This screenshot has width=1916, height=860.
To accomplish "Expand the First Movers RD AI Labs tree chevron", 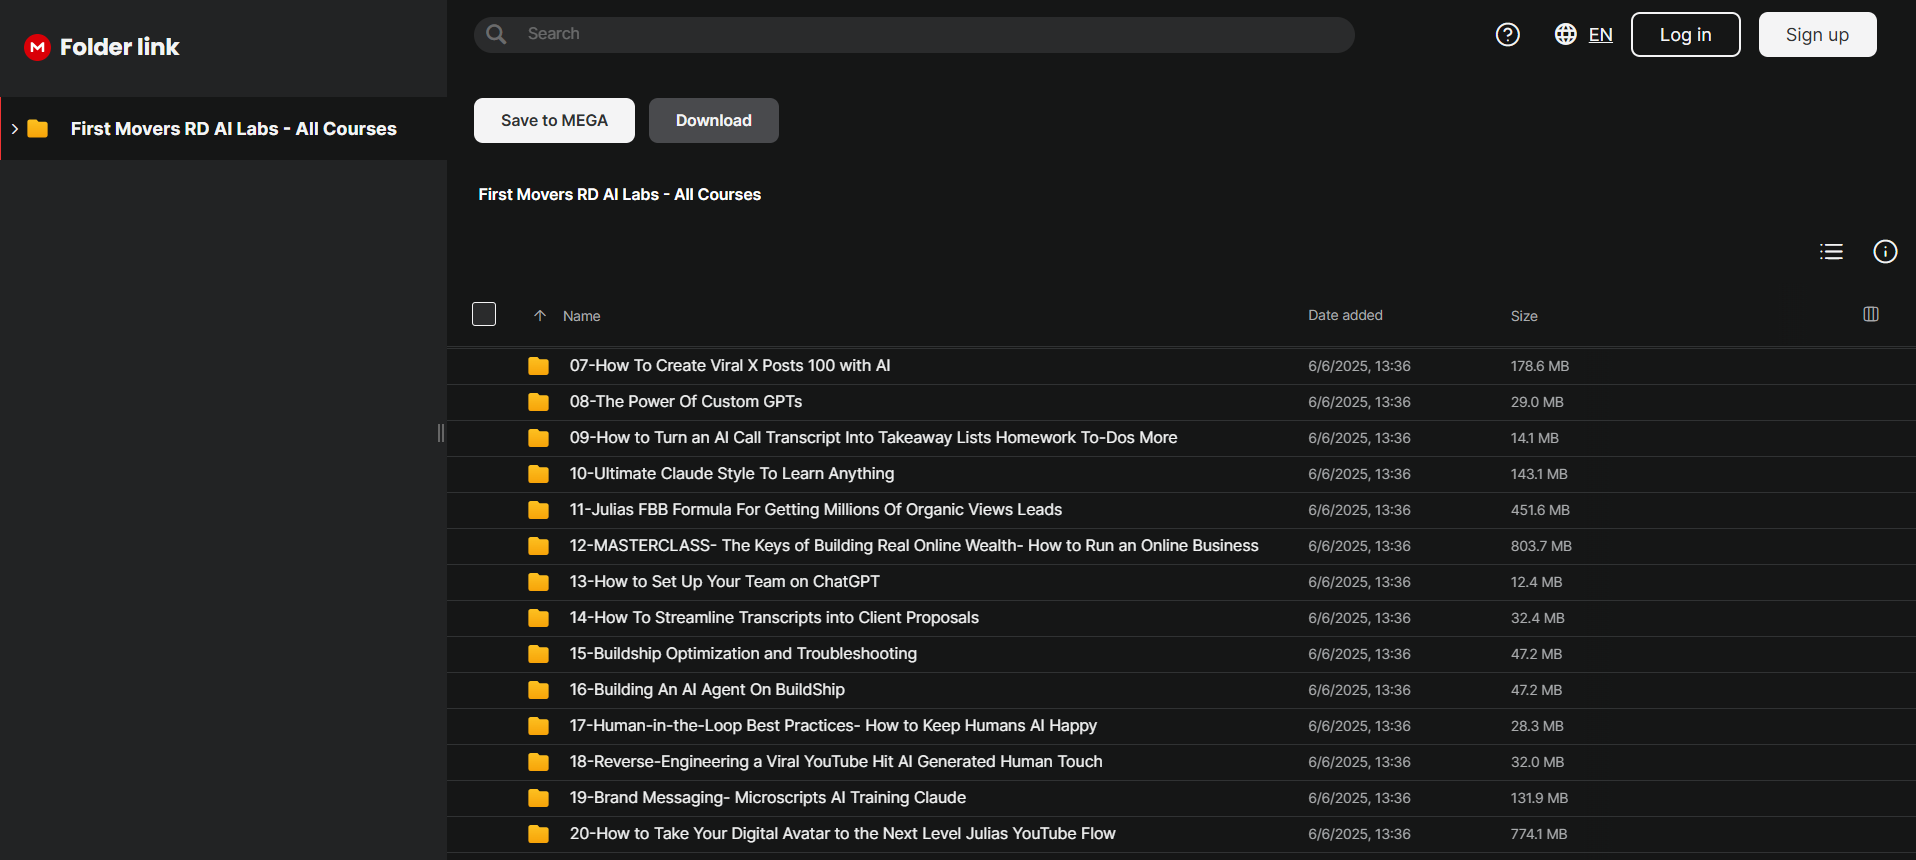I will coord(14,129).
